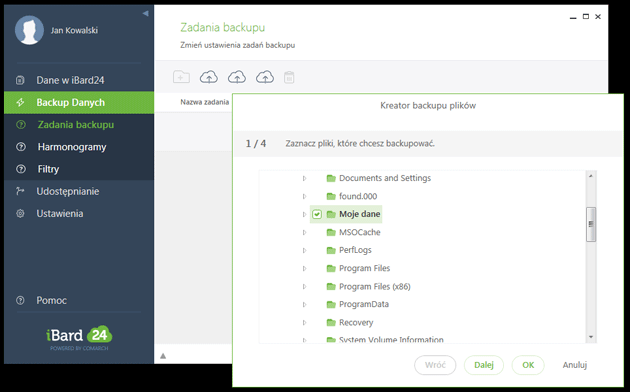Click the cloud upload icon beside the trash icon
Image resolution: width=630 pixels, height=392 pixels.
click(x=265, y=77)
